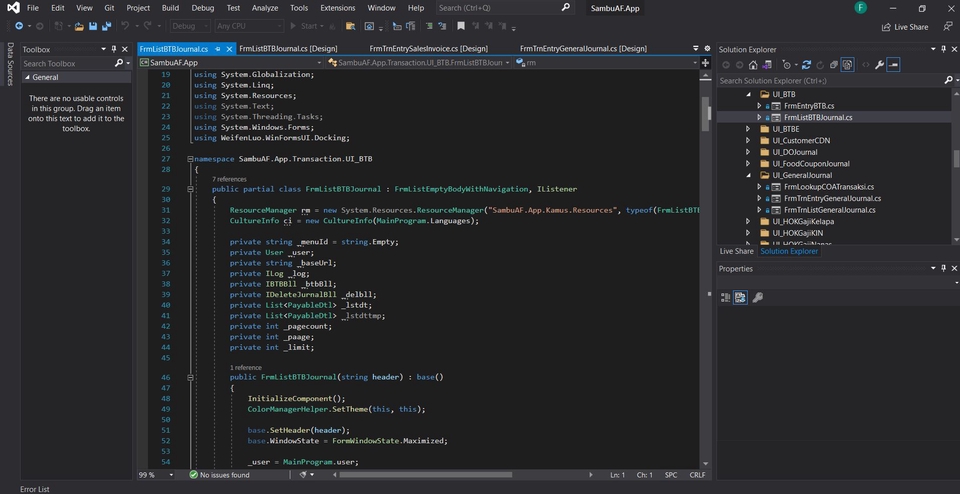Collapse the FrmListBTBJournal constructor outline toggle
Image resolution: width=960 pixels, height=494 pixels.
[x=190, y=377]
